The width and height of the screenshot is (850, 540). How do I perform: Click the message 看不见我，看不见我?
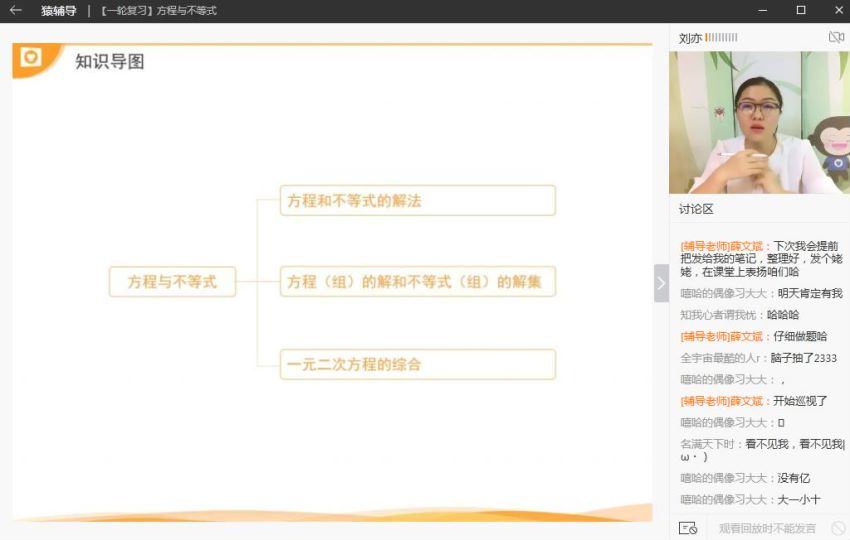point(795,444)
